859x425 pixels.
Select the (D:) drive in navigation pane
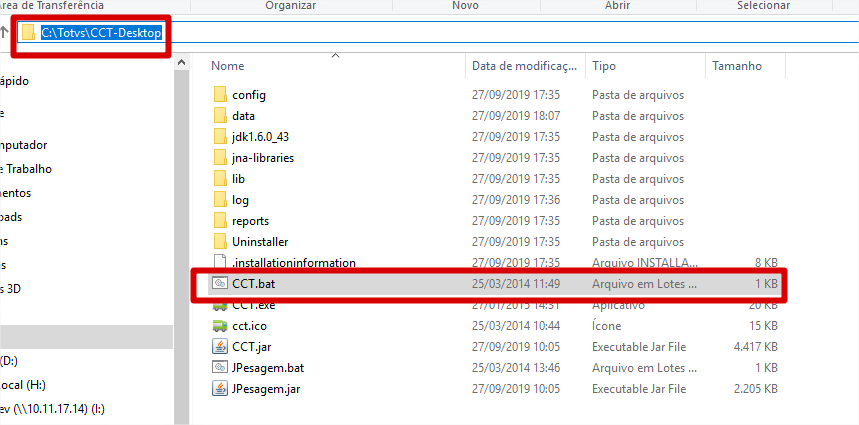[x=9, y=360]
